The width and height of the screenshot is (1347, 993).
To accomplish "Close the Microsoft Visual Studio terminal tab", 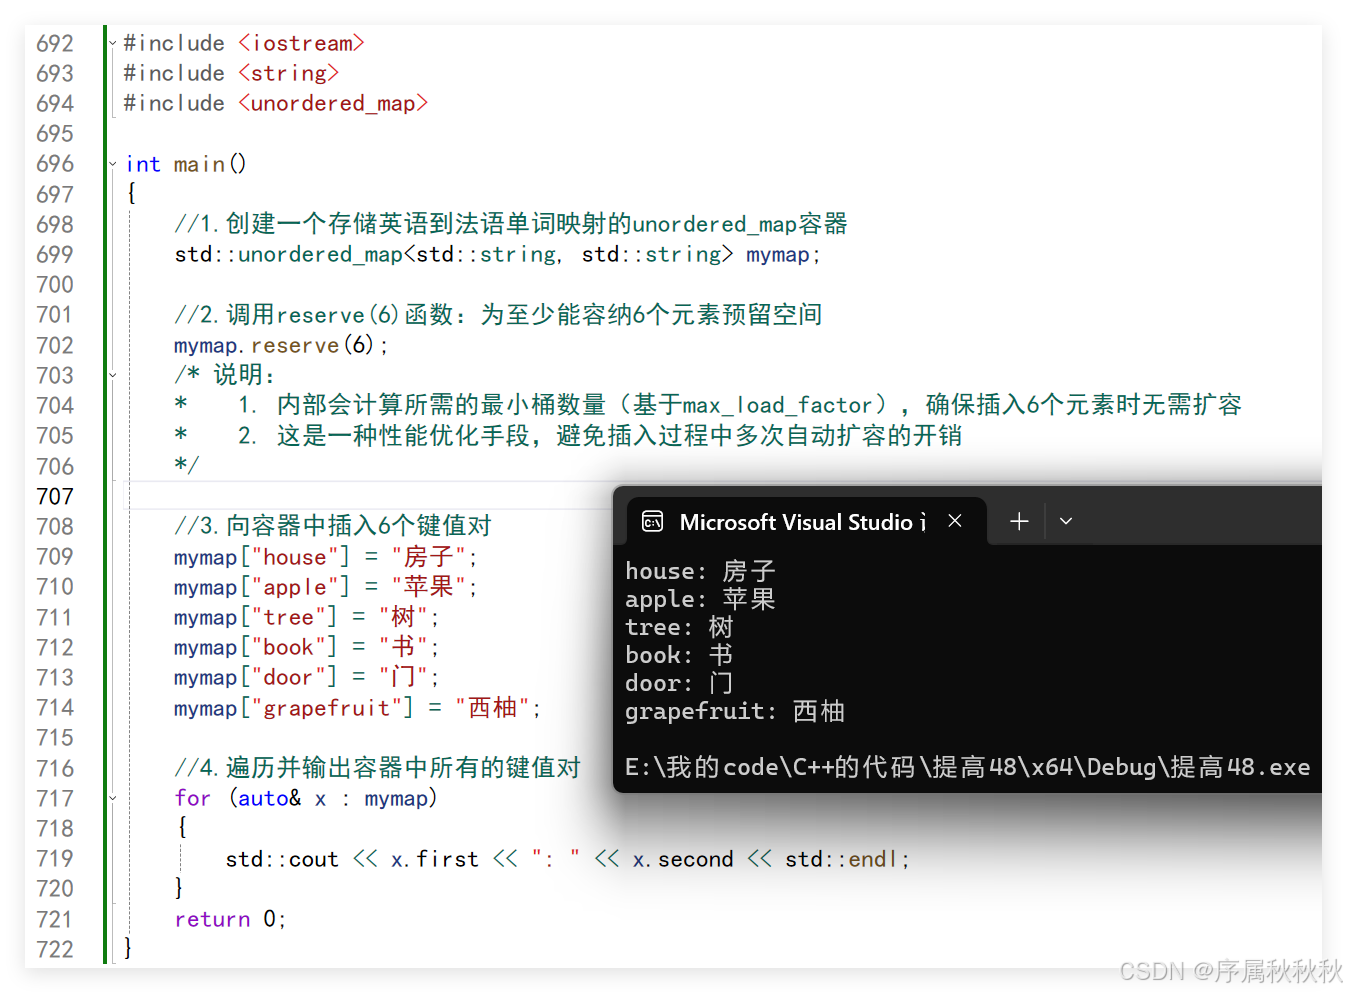I will [954, 521].
